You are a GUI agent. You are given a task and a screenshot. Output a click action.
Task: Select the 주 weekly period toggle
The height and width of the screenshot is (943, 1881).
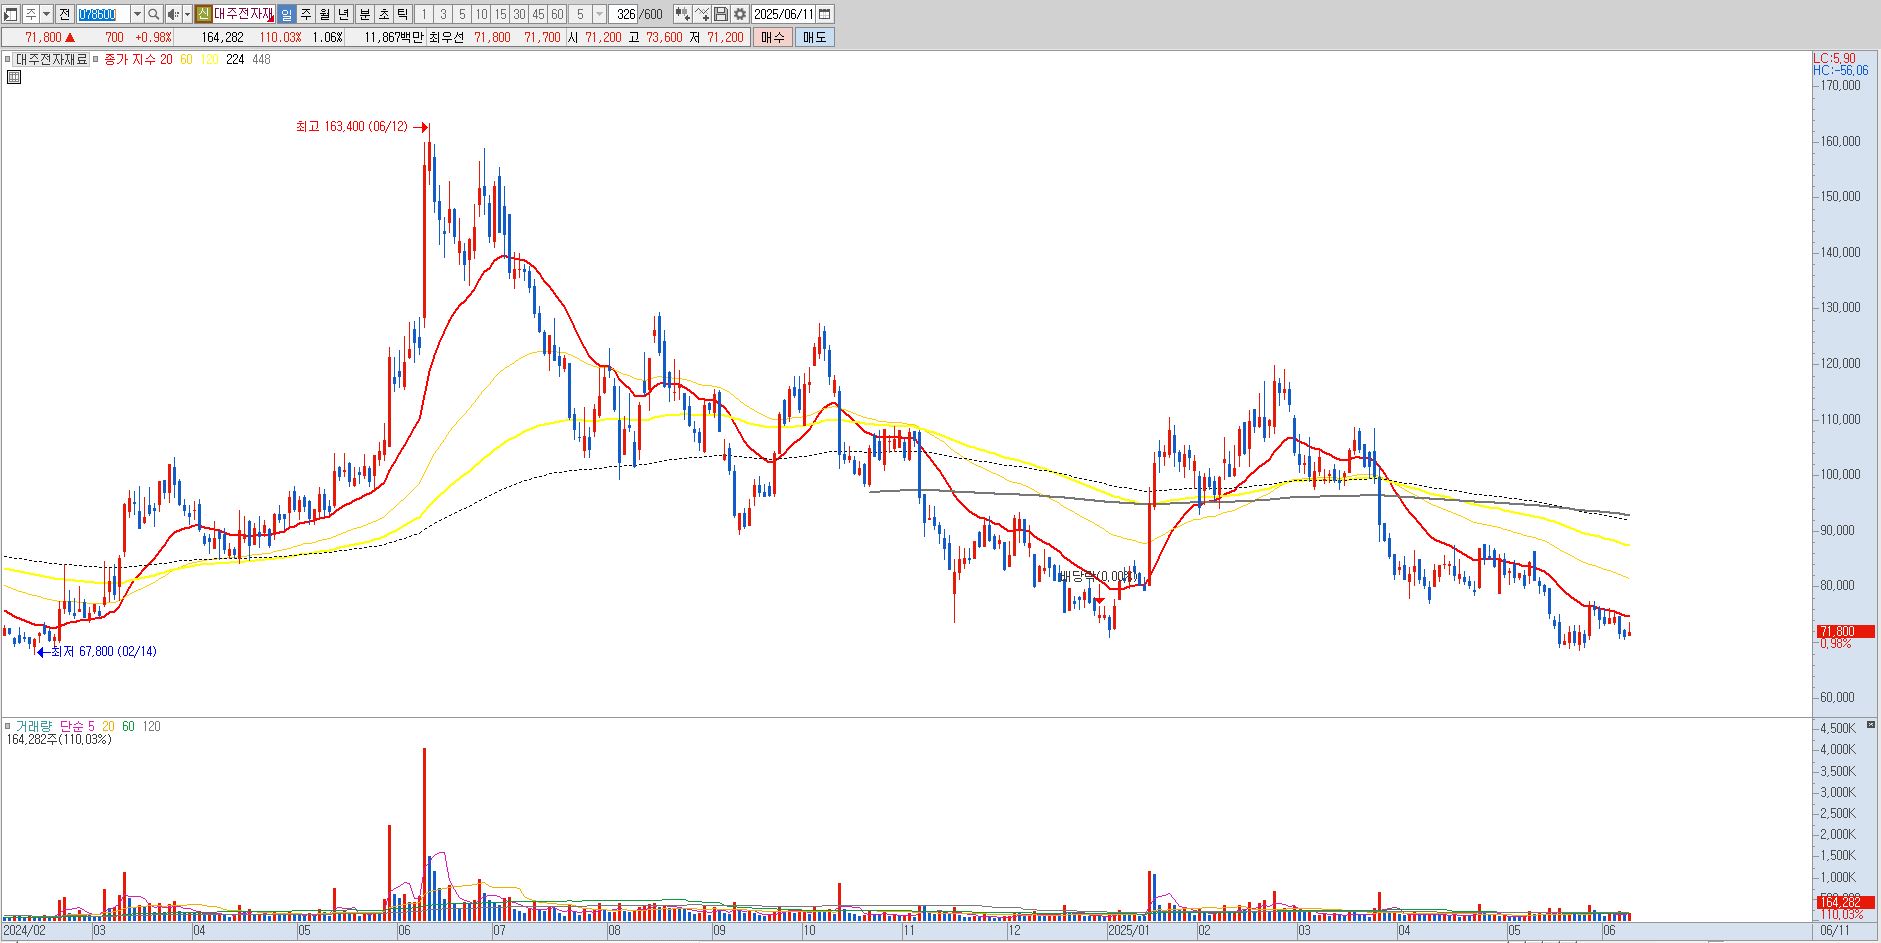pyautogui.click(x=305, y=14)
